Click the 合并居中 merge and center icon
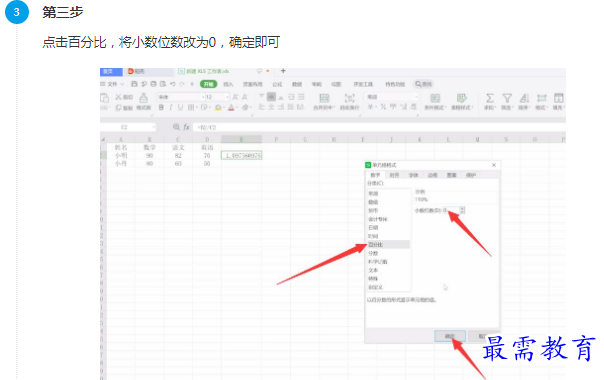This screenshot has width=604, height=380. 324,98
